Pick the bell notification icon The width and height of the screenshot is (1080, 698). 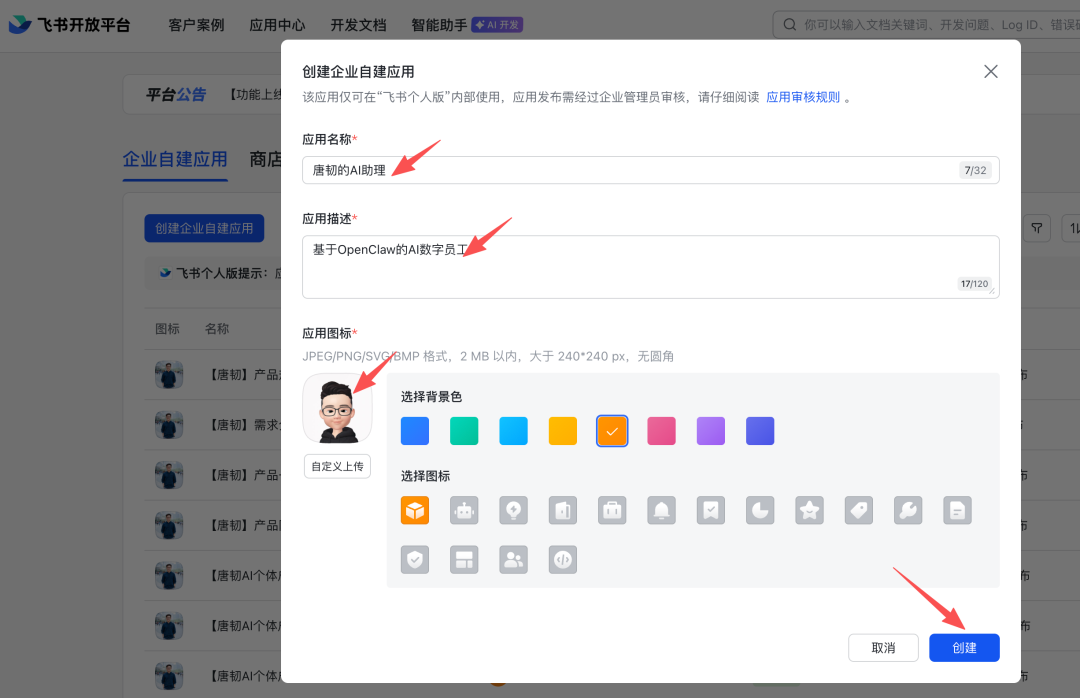coord(661,510)
